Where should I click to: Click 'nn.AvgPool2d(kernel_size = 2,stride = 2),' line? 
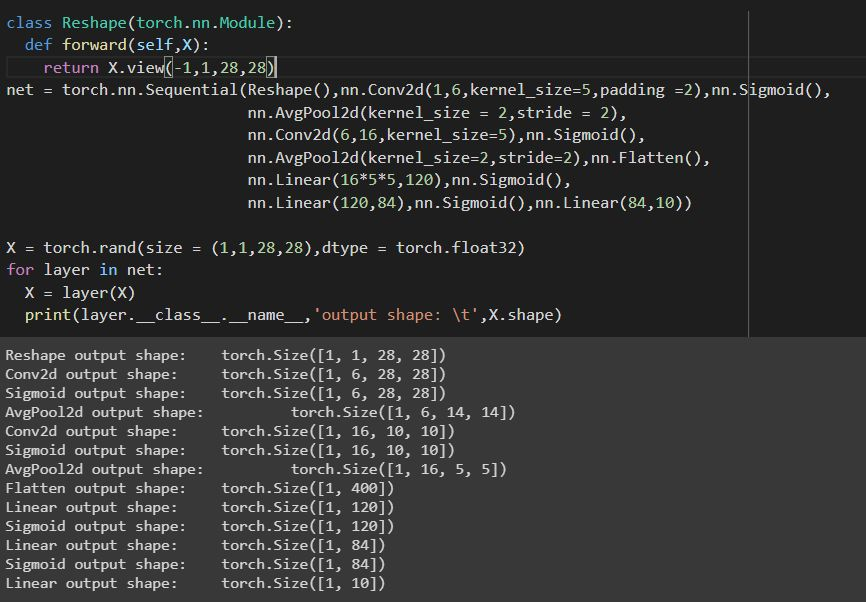point(436,113)
